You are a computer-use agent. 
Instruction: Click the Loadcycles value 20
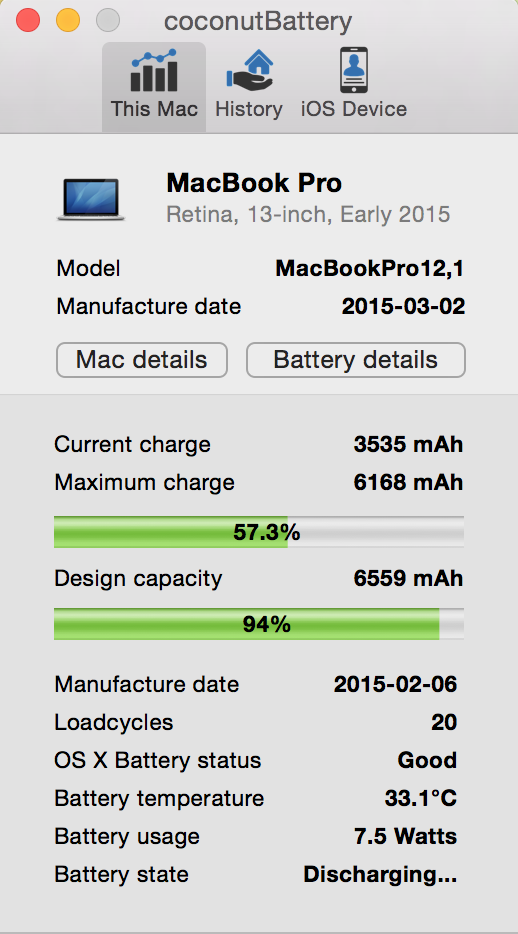(x=444, y=722)
